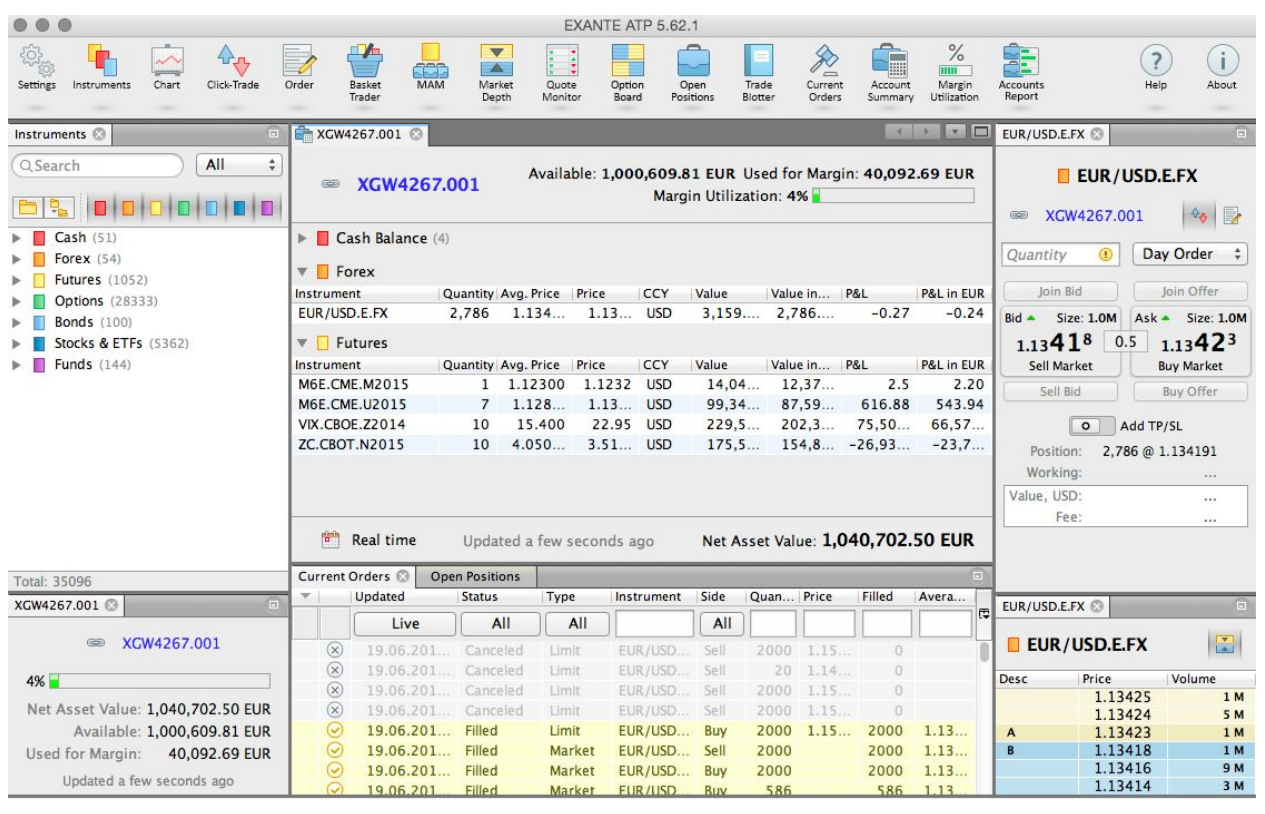
Task: Open the Day Order dropdown
Action: (x=1191, y=254)
